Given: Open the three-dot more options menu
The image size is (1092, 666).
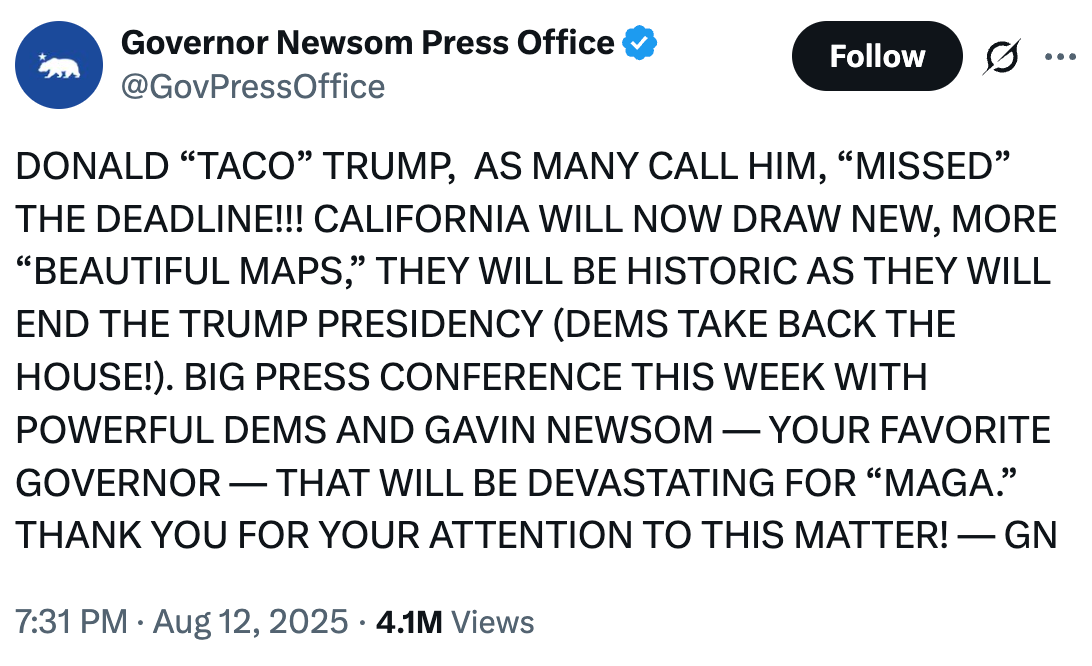Looking at the screenshot, I should 1060,57.
